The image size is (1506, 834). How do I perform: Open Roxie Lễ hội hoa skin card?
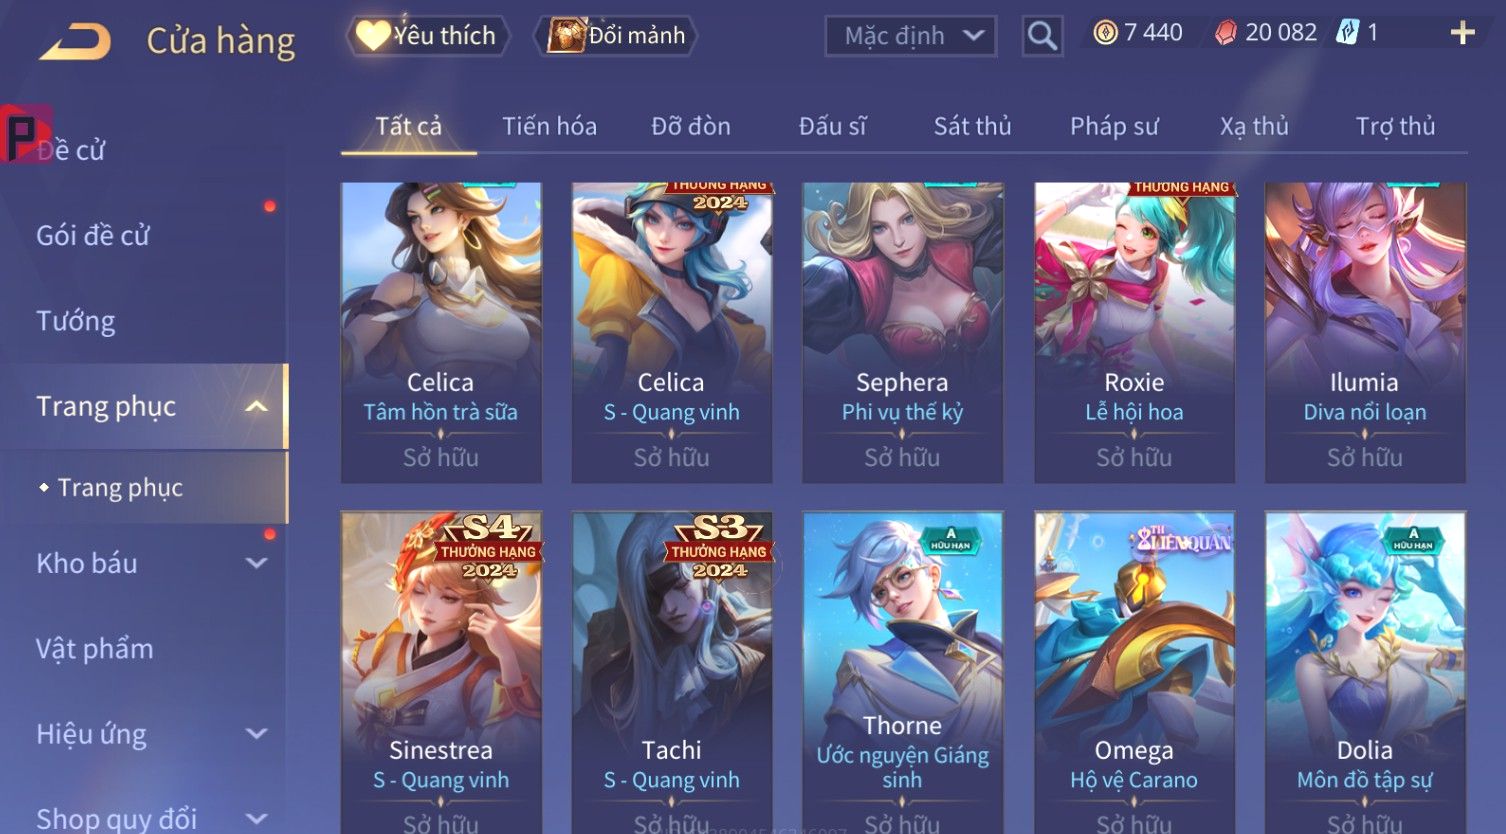tap(1134, 332)
